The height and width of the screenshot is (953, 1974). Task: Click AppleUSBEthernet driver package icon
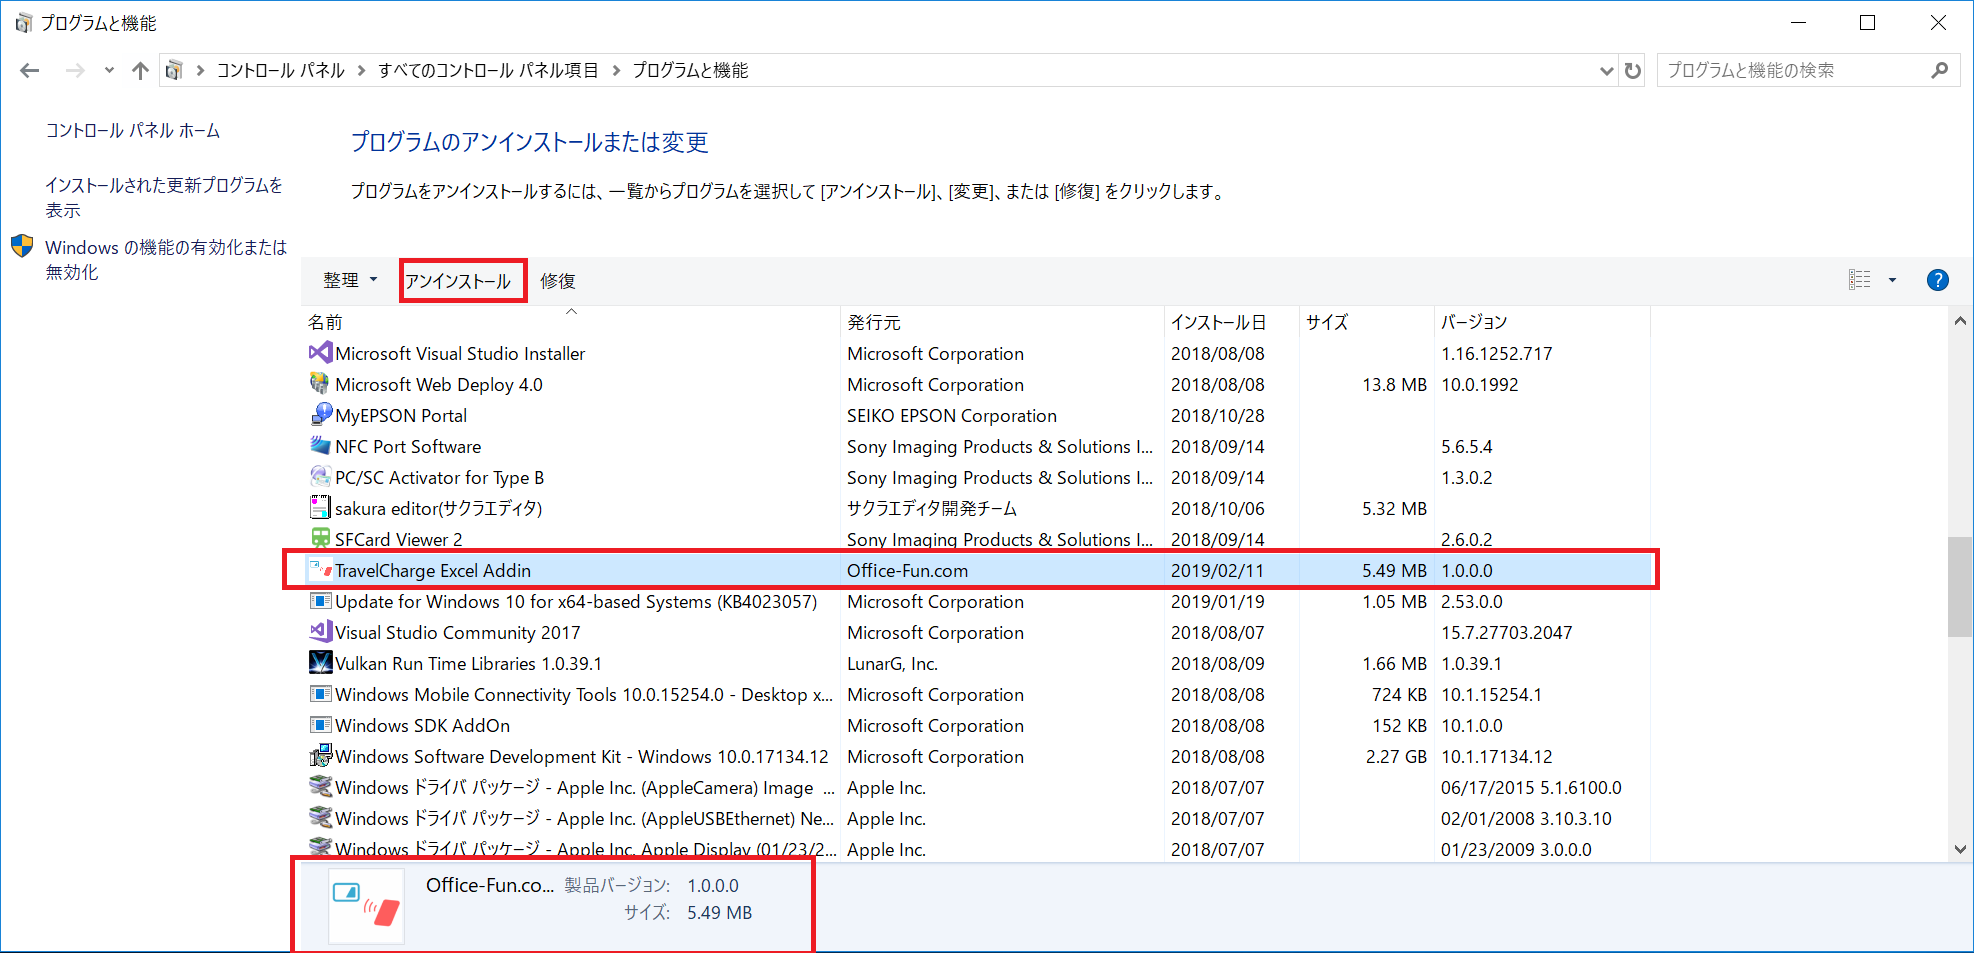pos(320,817)
